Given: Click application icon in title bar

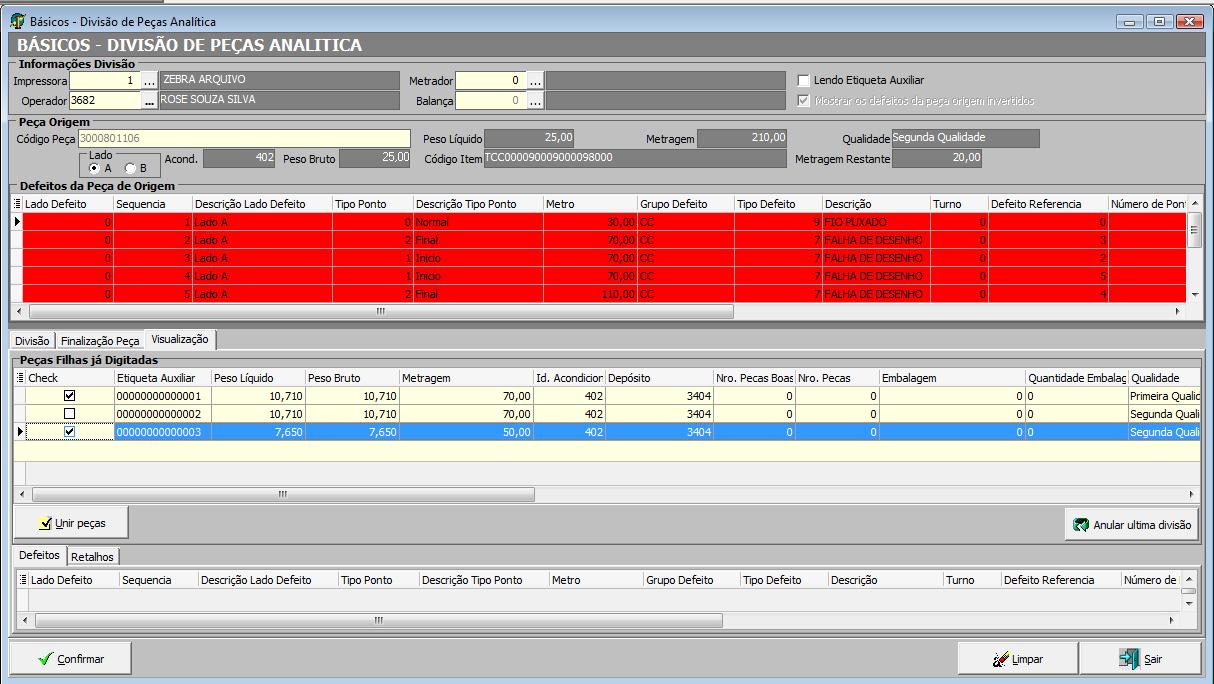Looking at the screenshot, I should [x=17, y=21].
